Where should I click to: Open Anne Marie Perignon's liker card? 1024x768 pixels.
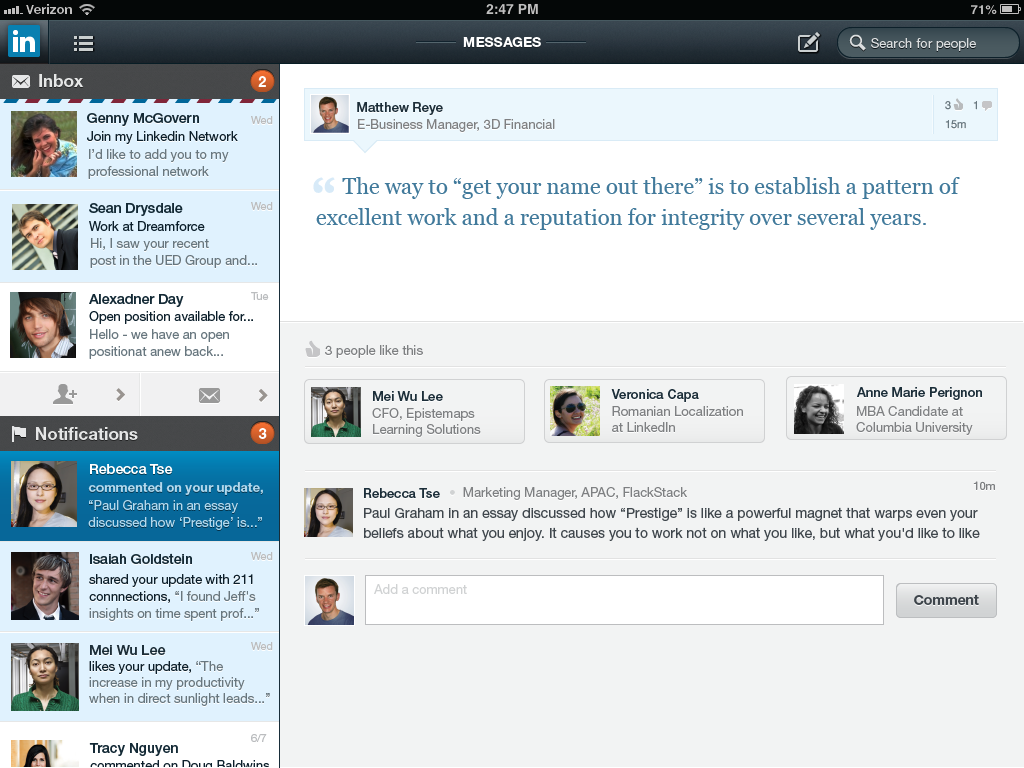[x=896, y=409]
